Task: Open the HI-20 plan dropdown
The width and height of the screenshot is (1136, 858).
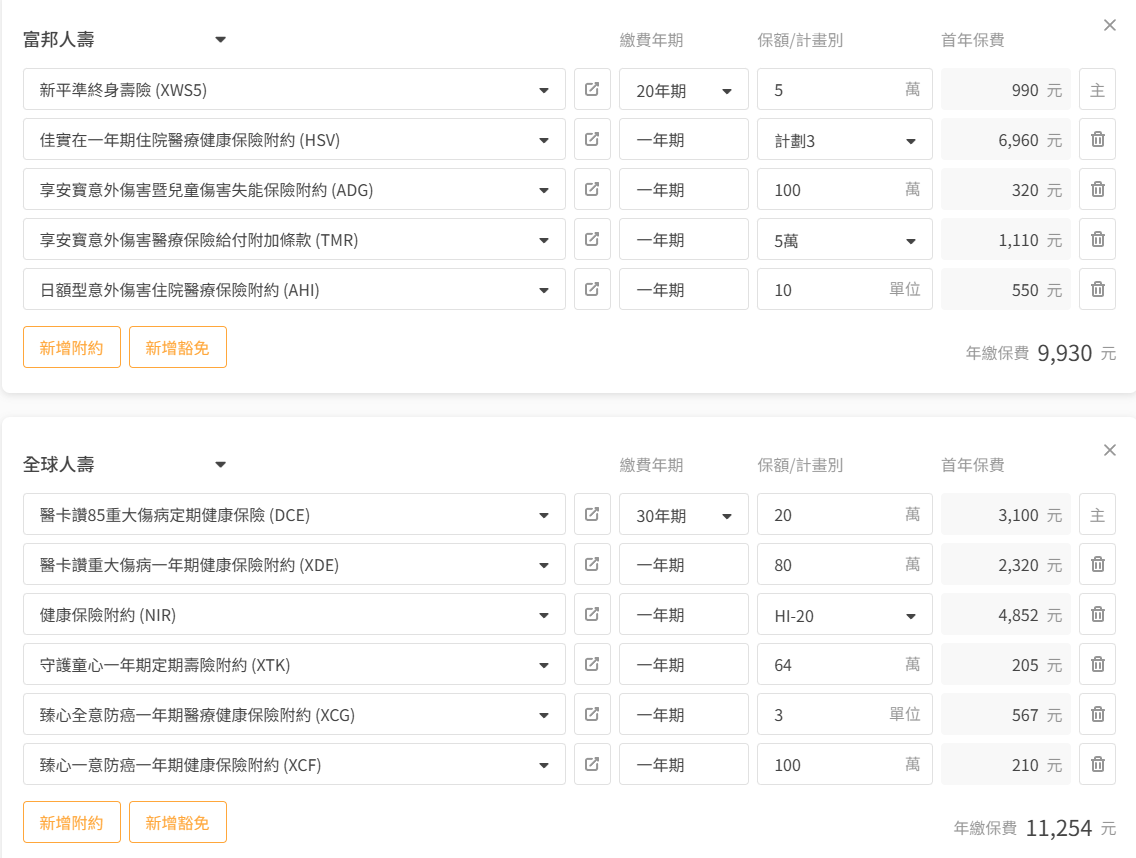Action: click(844, 615)
